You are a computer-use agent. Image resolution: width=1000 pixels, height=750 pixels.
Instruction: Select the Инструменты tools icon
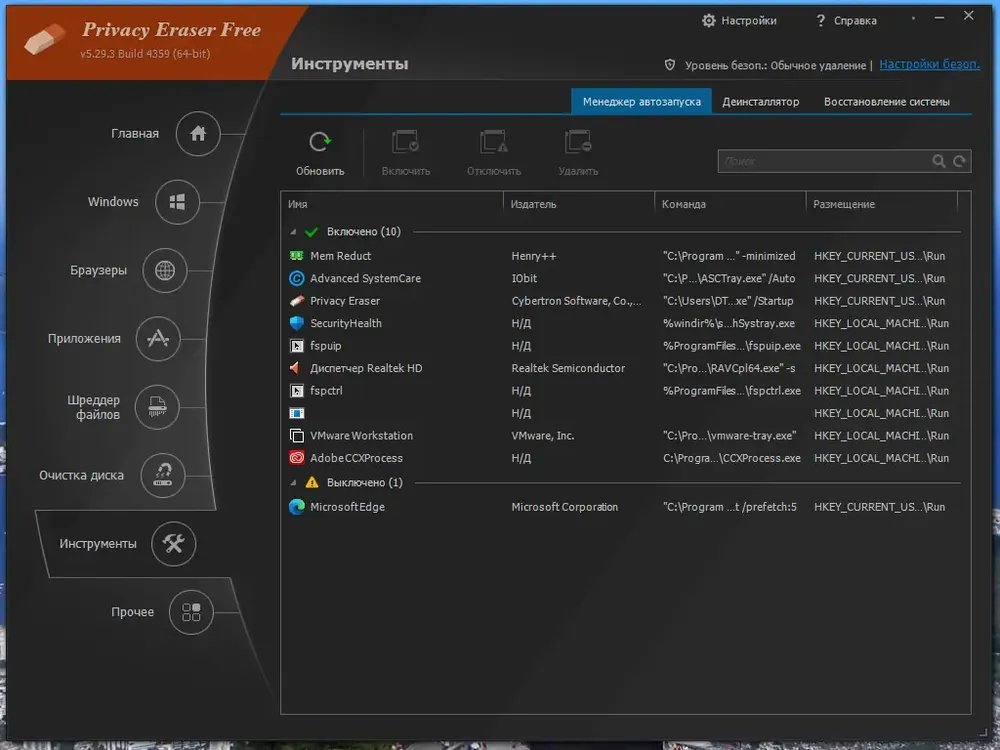click(x=173, y=543)
